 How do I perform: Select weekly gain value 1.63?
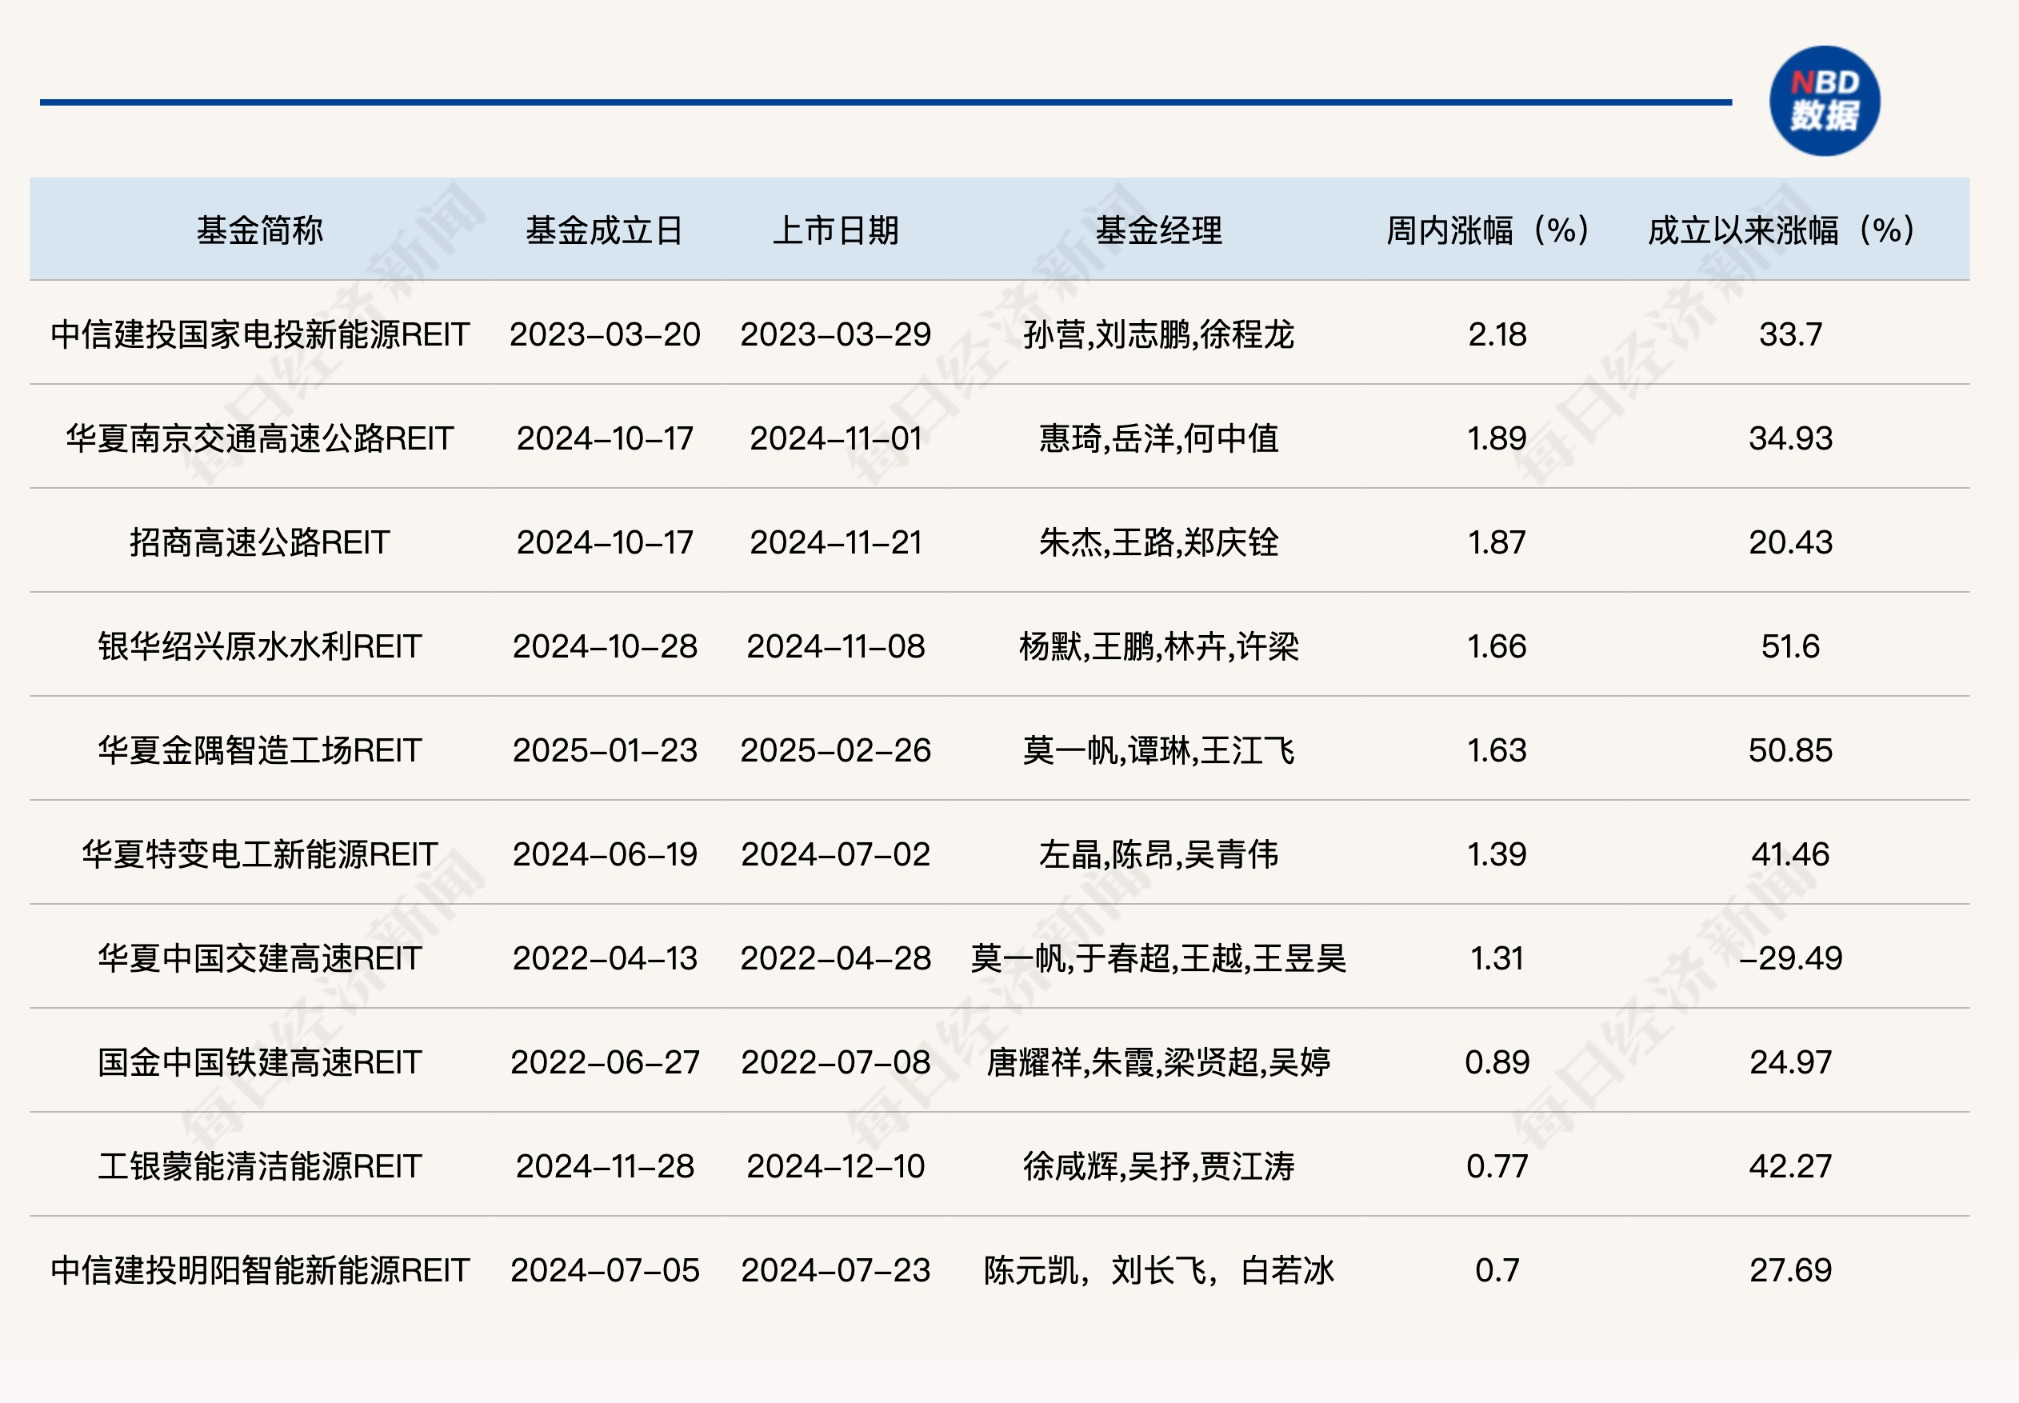1497,750
